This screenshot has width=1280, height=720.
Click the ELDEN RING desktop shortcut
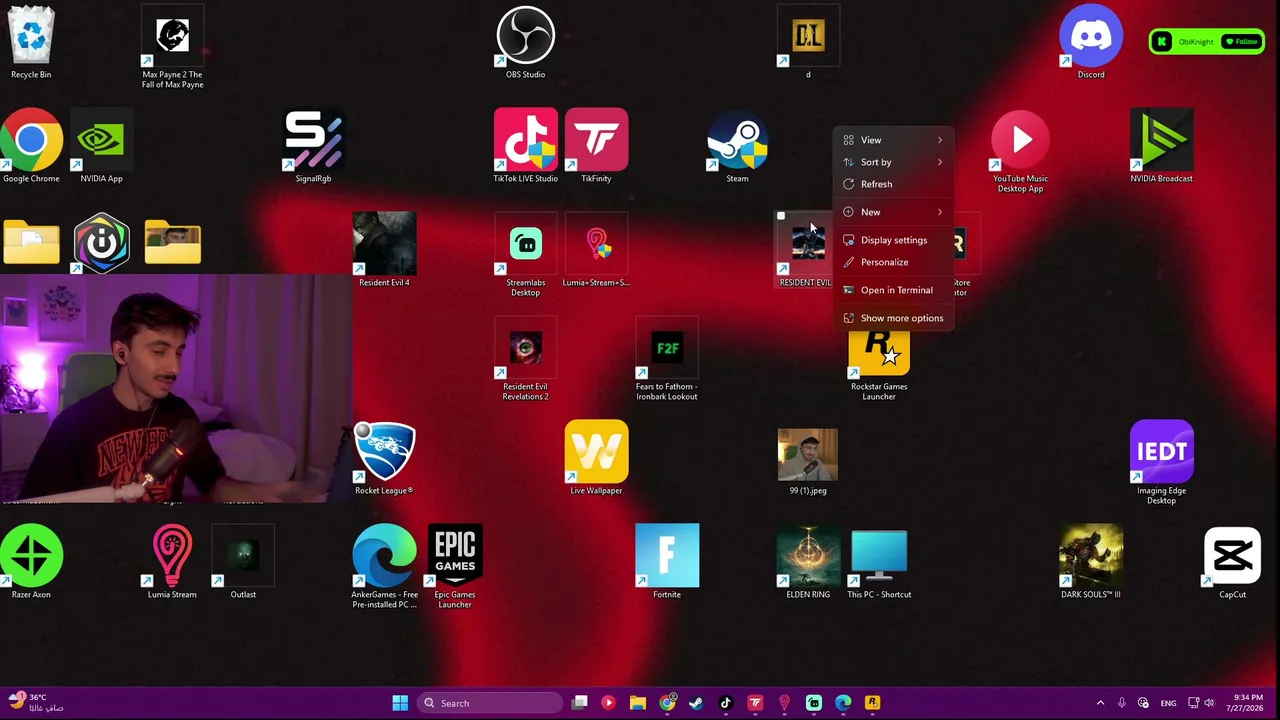[808, 562]
